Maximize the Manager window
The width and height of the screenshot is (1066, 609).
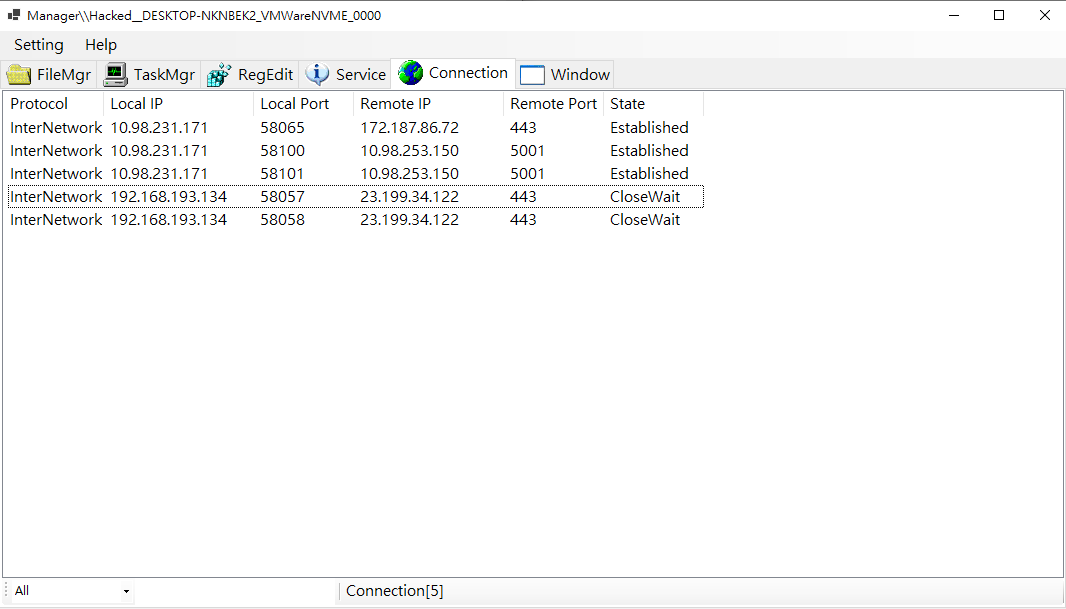pos(999,15)
